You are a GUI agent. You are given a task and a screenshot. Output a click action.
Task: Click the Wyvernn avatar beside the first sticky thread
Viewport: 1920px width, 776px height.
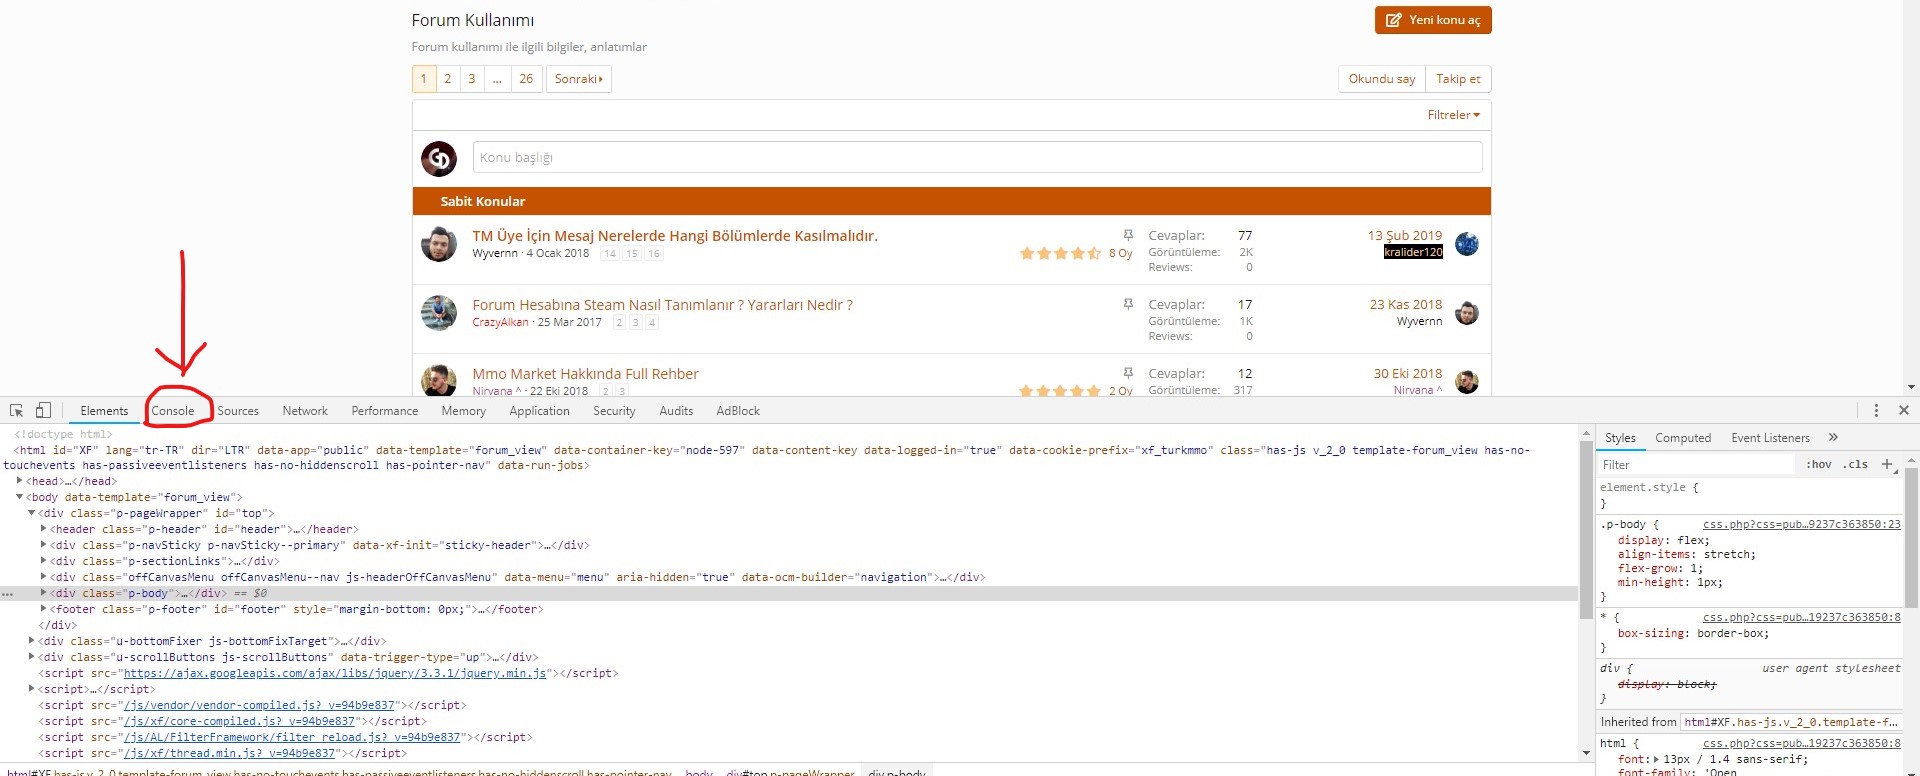438,244
